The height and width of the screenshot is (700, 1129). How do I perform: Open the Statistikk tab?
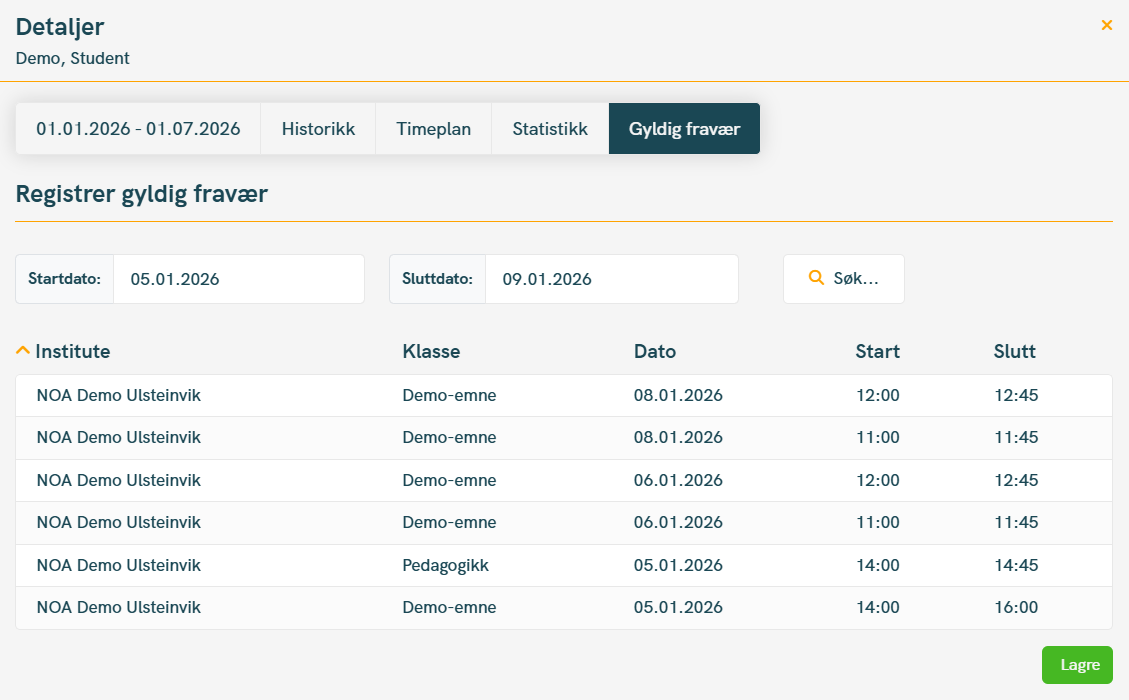pyautogui.click(x=550, y=129)
